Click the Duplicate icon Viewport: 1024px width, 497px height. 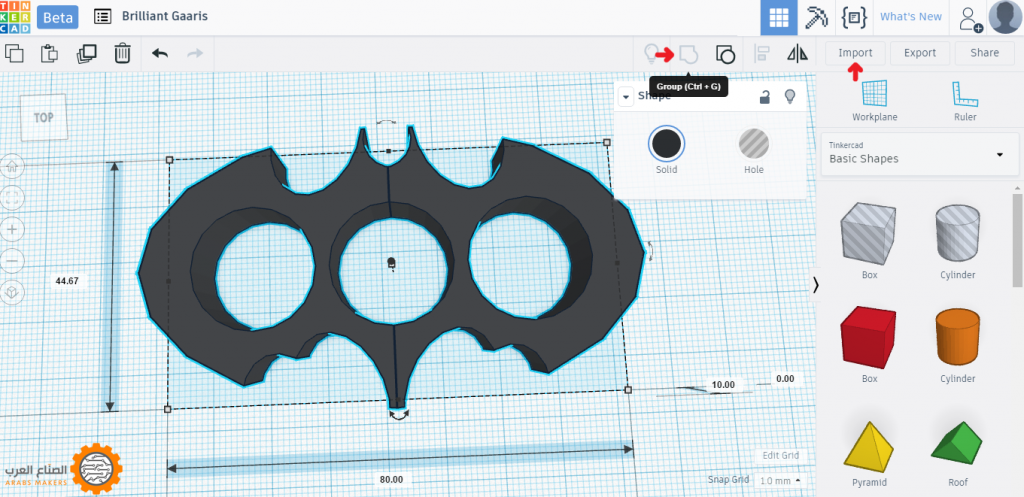[x=86, y=53]
